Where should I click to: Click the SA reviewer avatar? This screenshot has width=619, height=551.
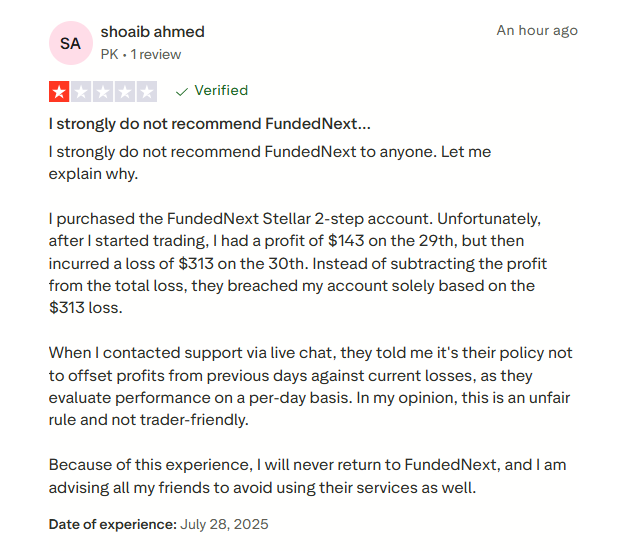[x=70, y=43]
